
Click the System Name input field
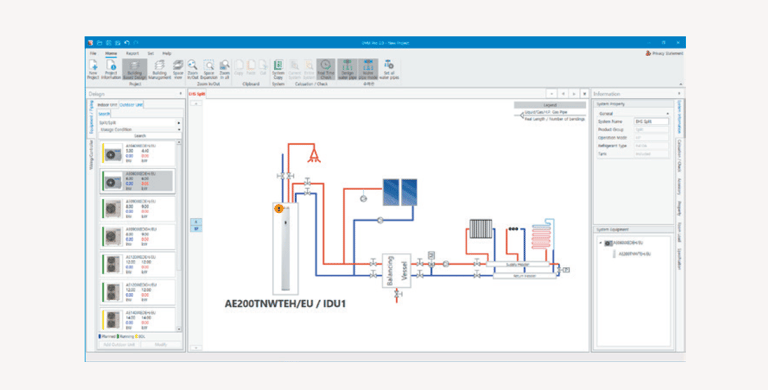tap(651, 122)
